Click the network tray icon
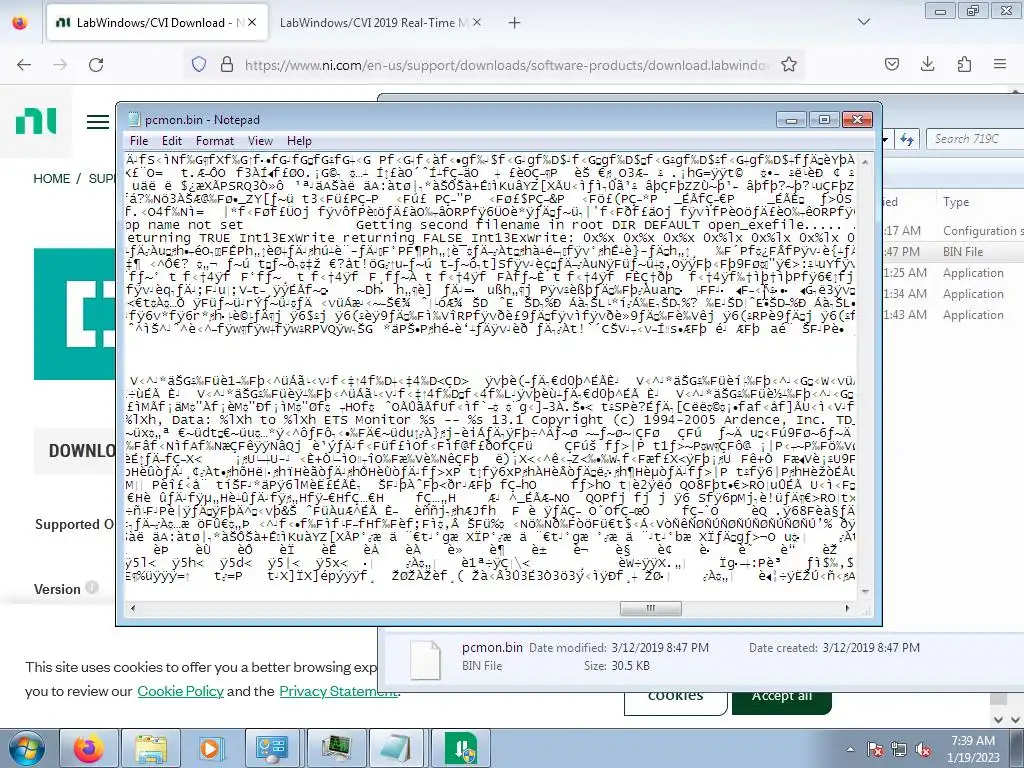 click(x=899, y=749)
